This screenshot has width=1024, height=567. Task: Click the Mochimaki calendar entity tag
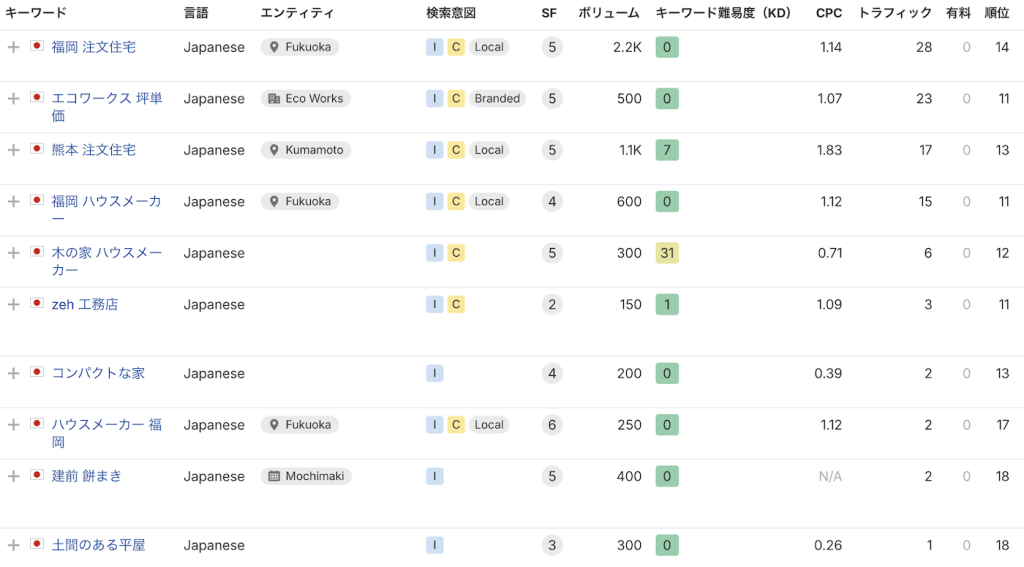pyautogui.click(x=305, y=476)
